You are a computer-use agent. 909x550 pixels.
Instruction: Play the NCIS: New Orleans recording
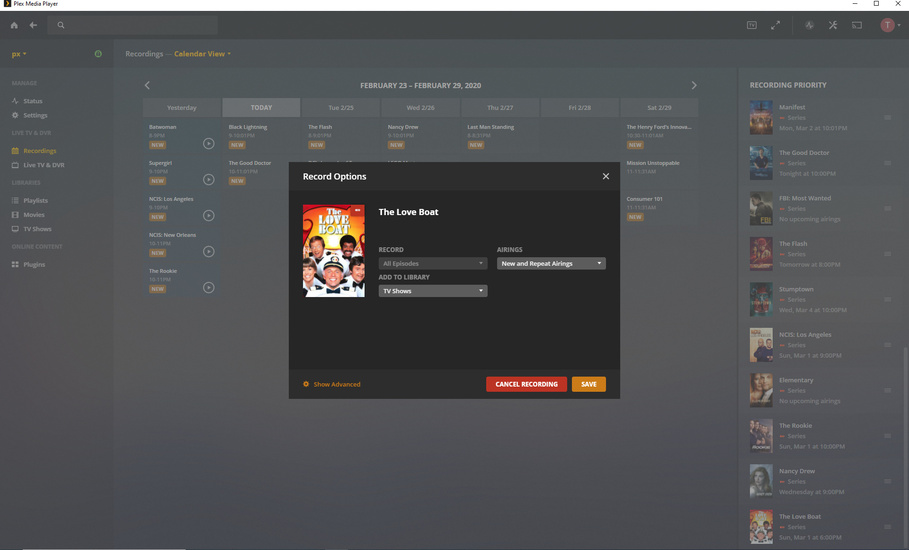(x=209, y=252)
